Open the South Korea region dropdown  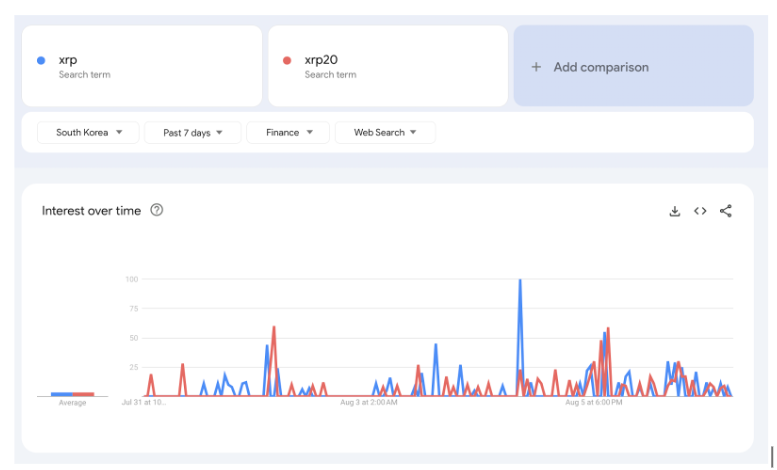click(x=88, y=132)
